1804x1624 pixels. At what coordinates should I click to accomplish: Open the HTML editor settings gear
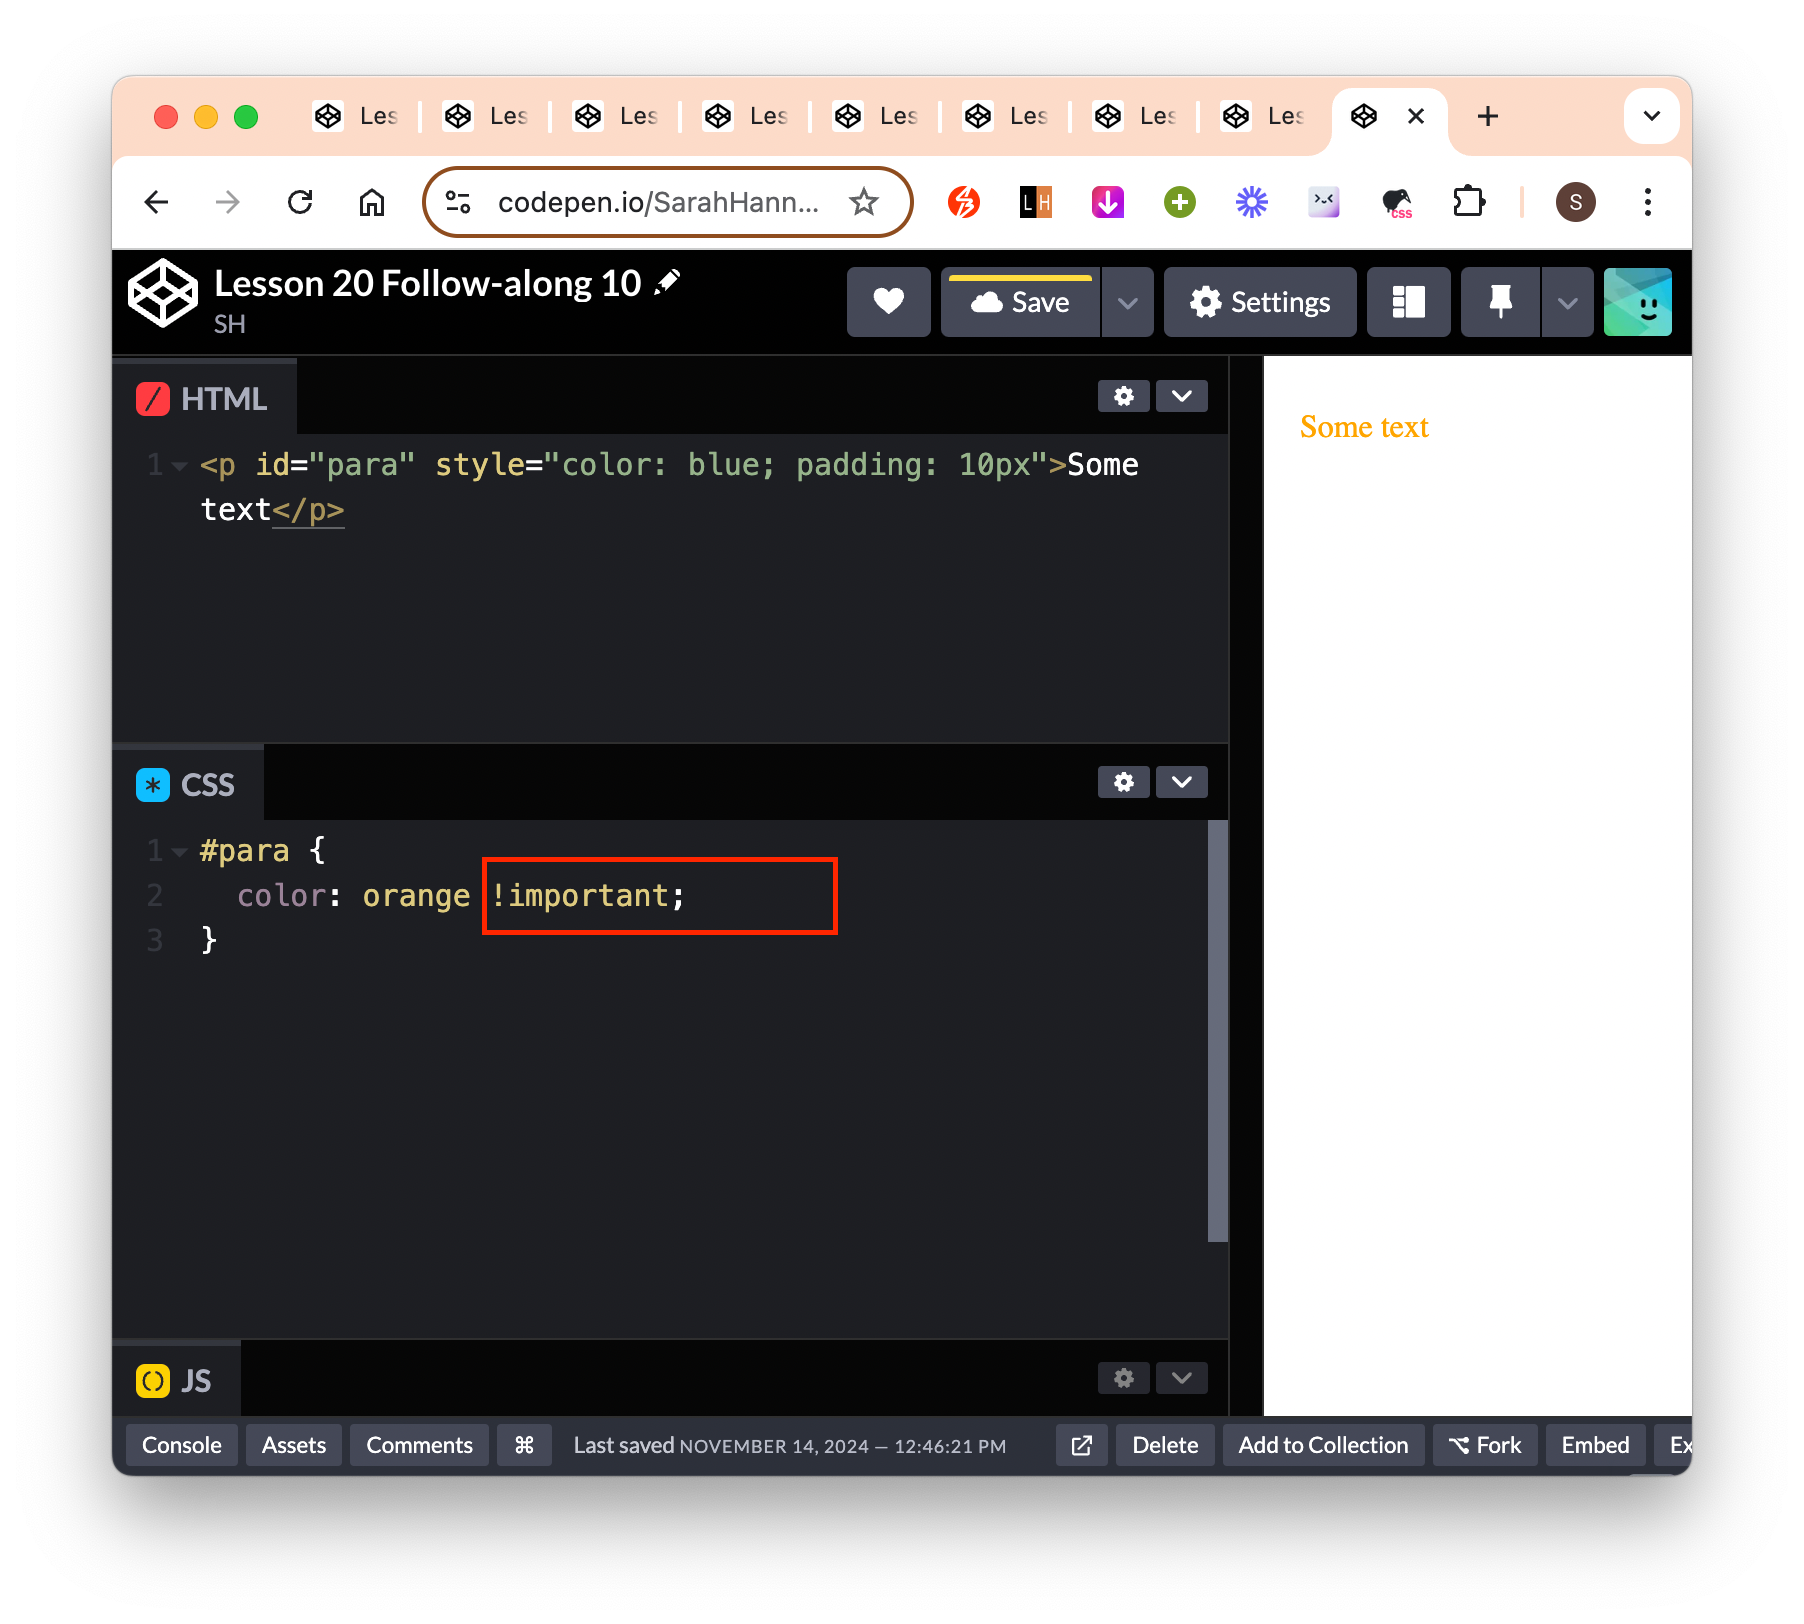pyautogui.click(x=1124, y=396)
